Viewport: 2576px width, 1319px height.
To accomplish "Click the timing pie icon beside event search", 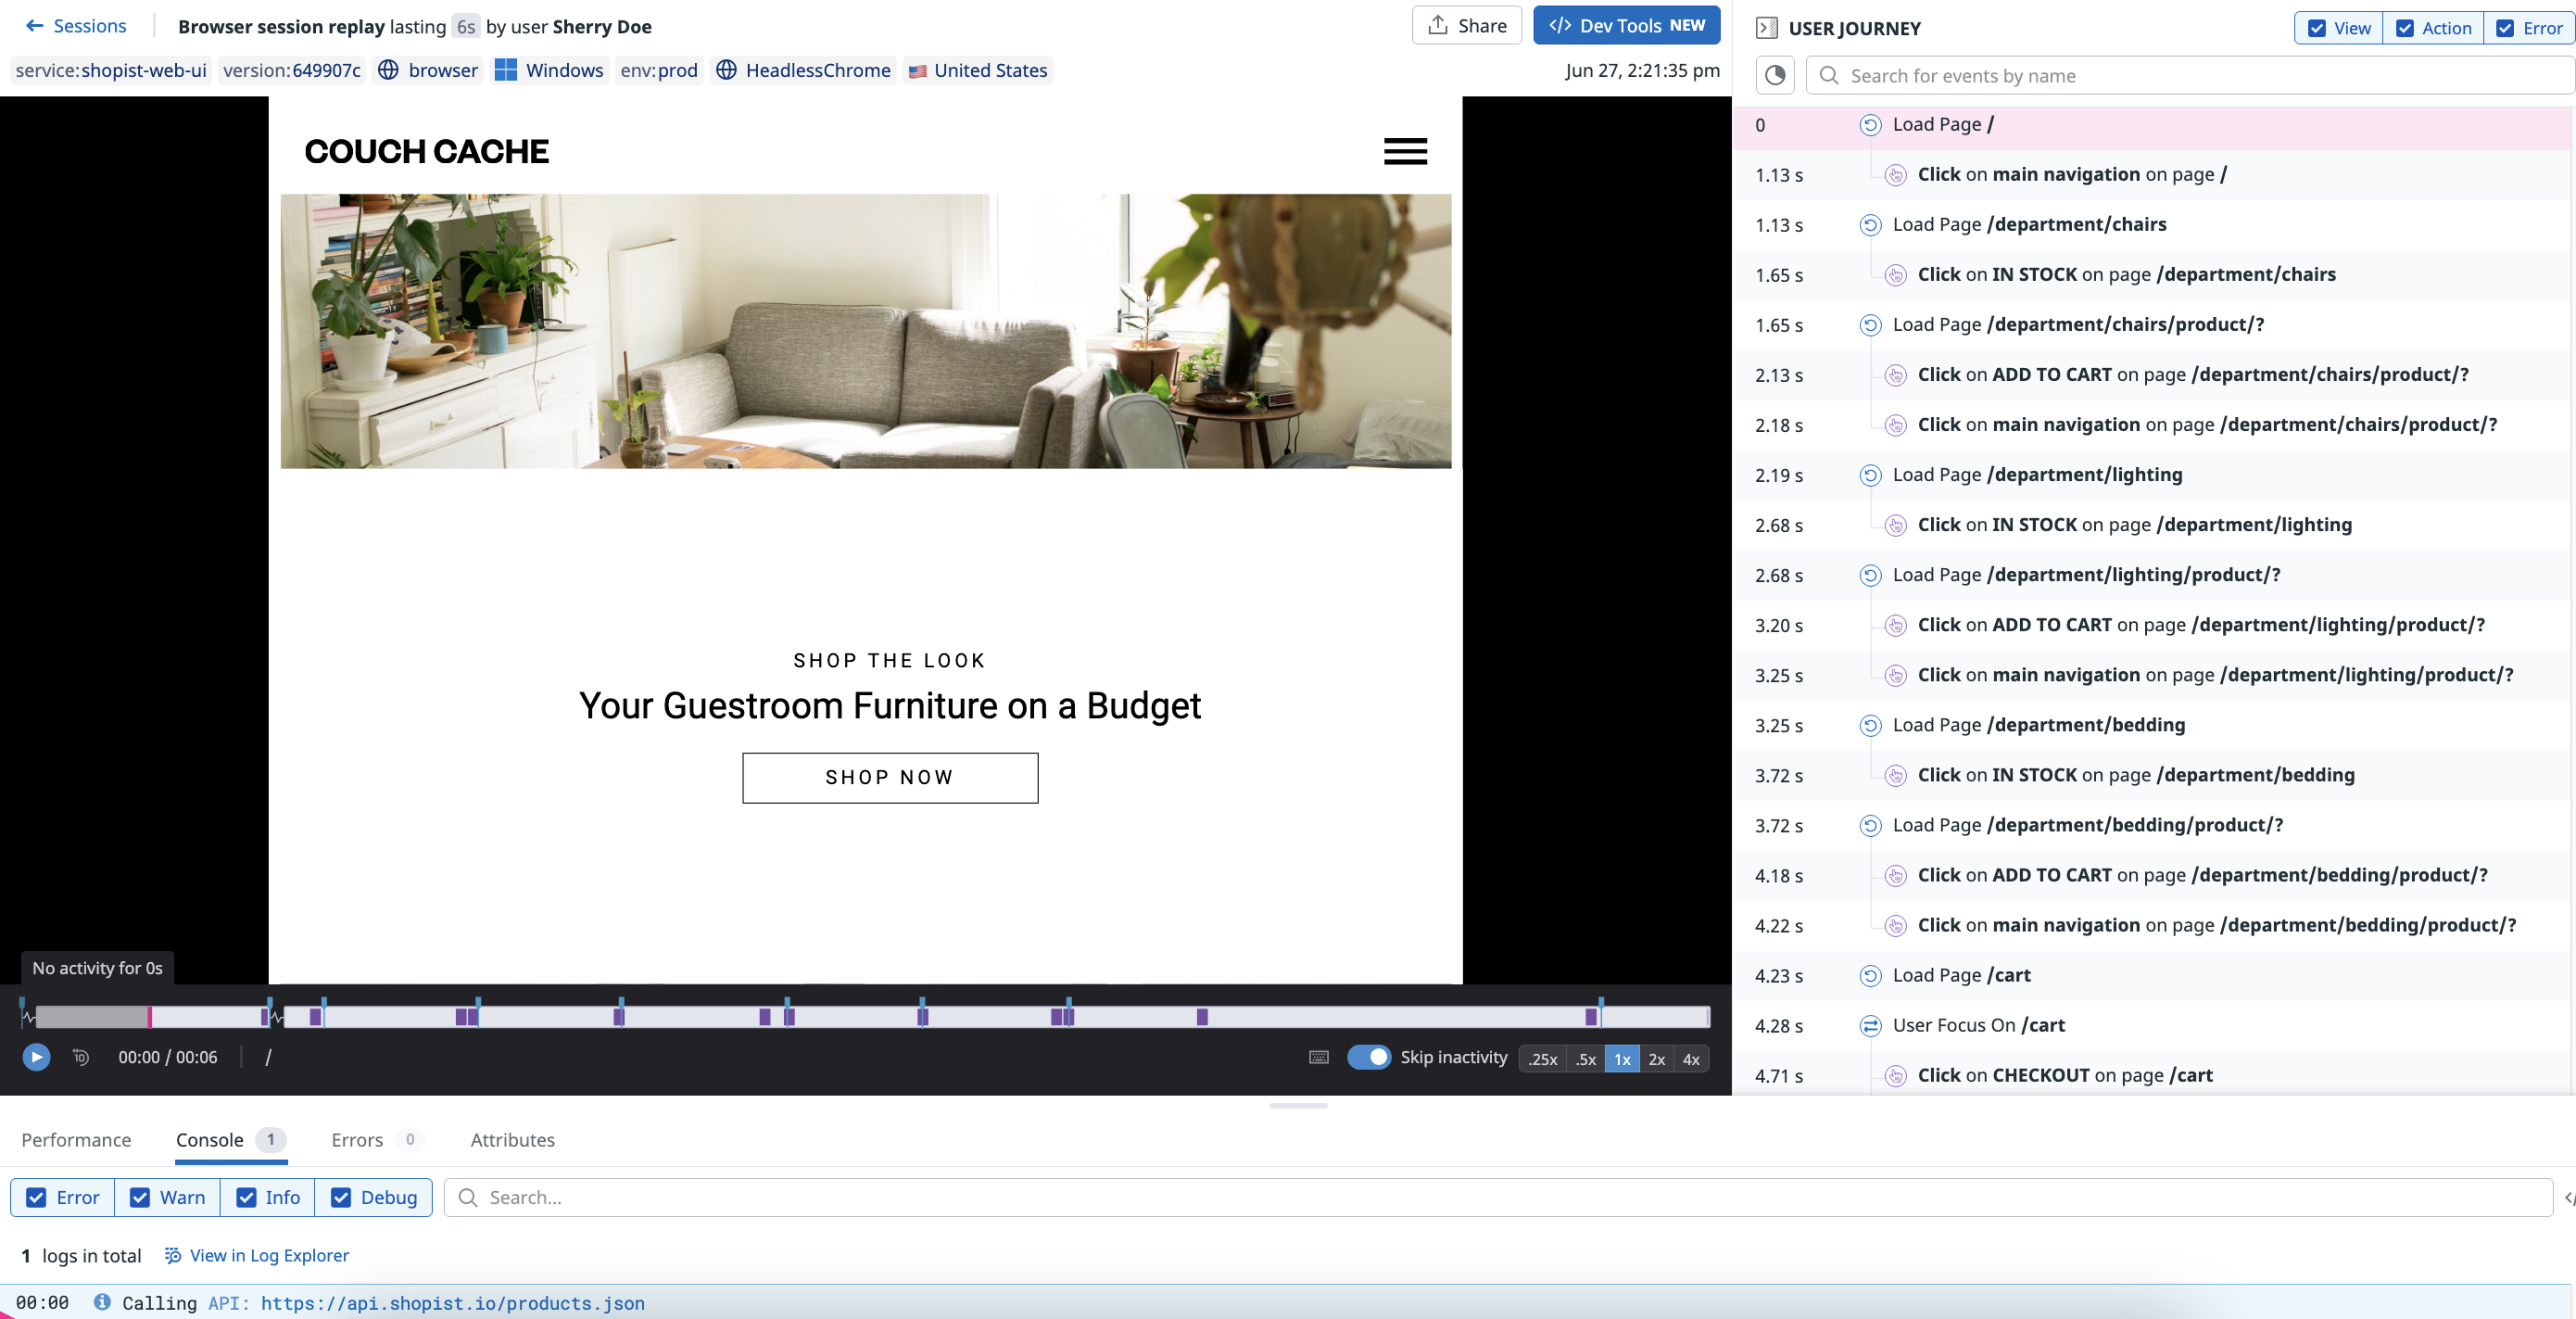I will (1775, 75).
